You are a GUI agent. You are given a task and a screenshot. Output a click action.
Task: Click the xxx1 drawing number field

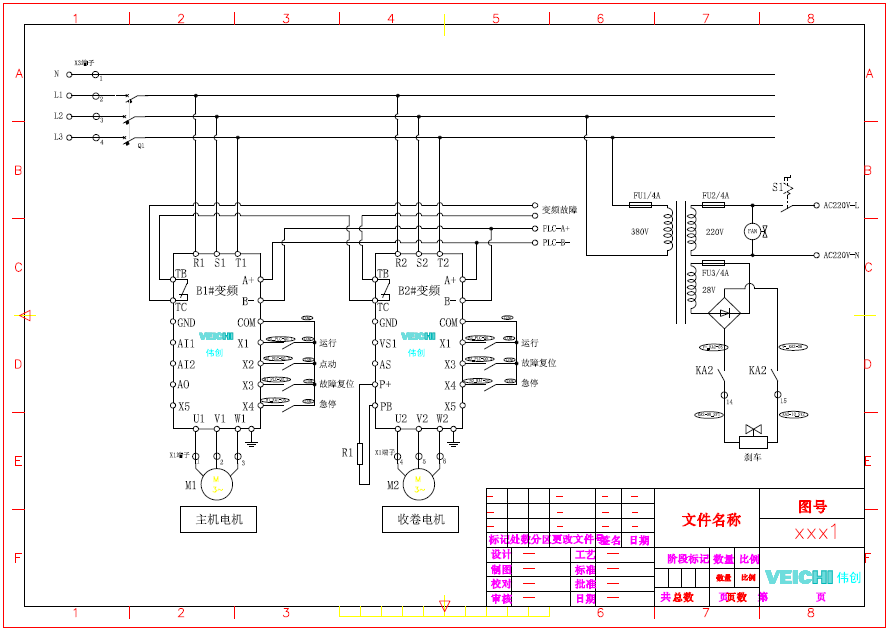click(x=815, y=533)
